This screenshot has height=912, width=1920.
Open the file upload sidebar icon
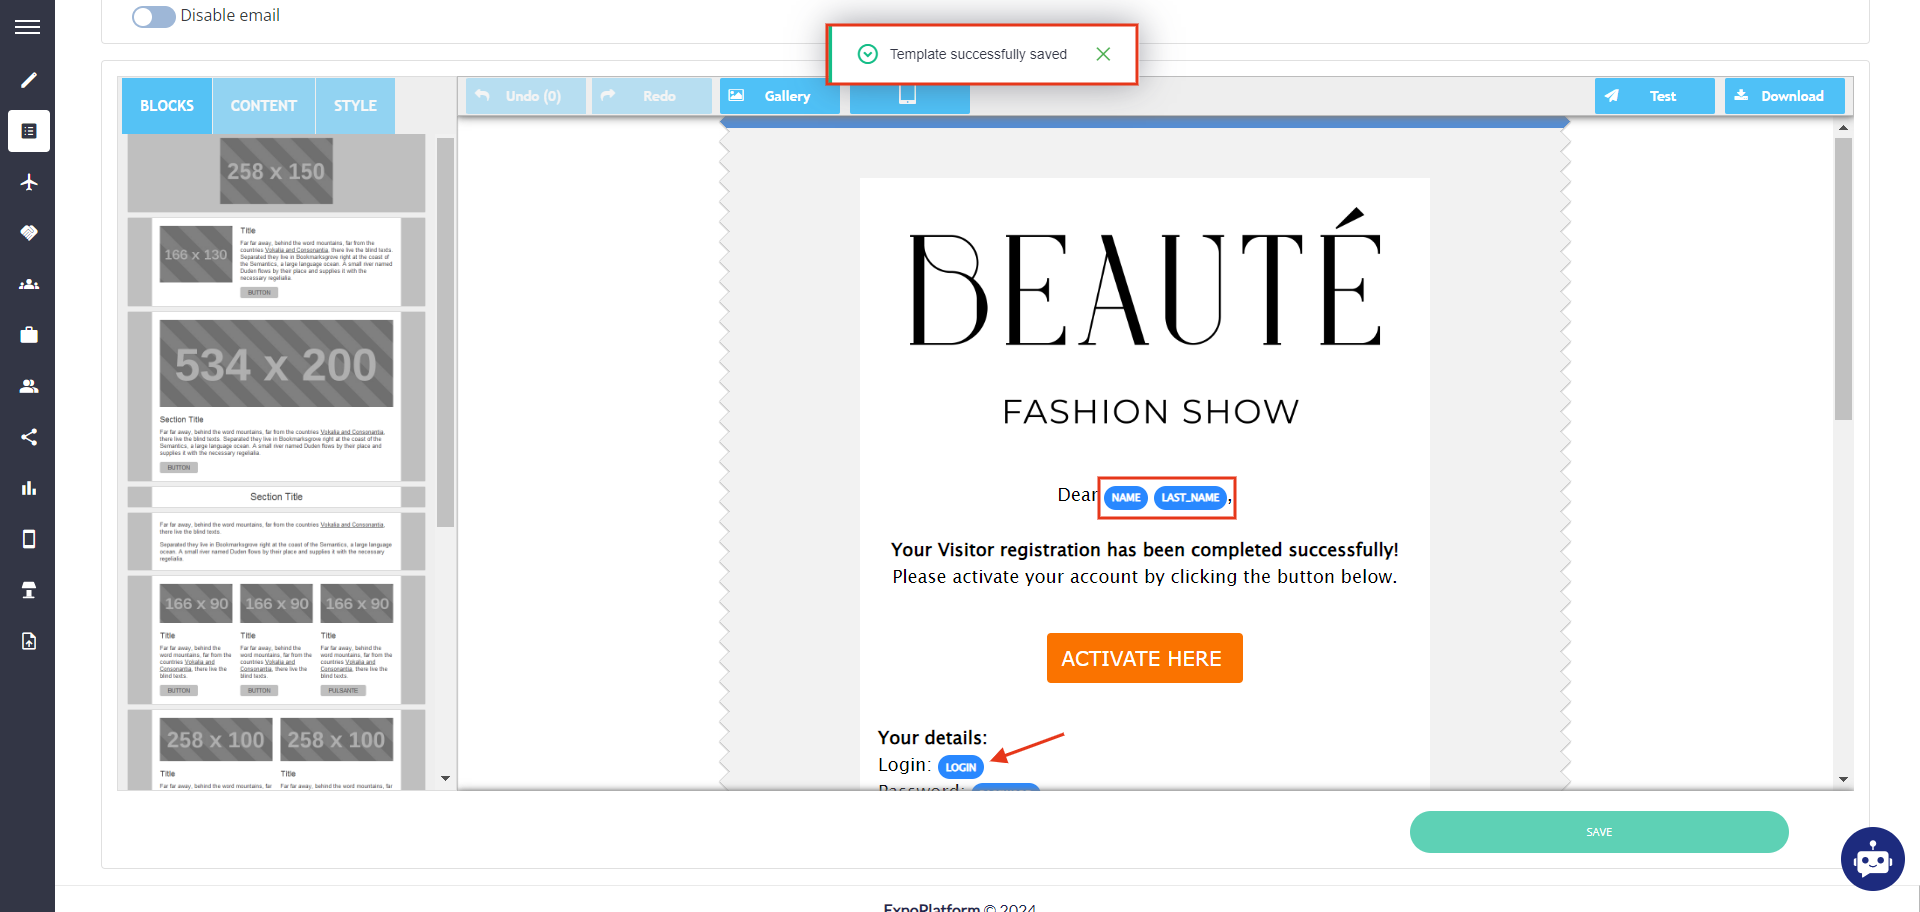29,641
